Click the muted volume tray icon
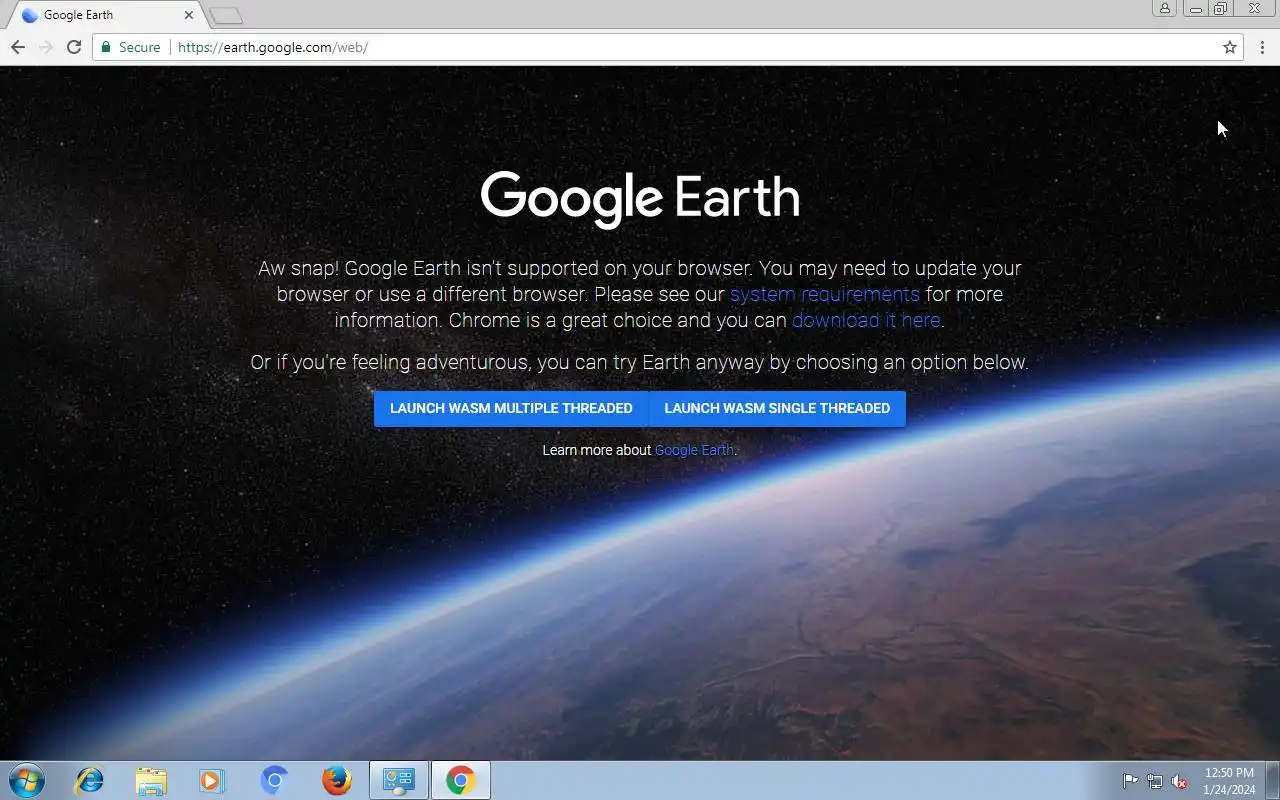This screenshot has height=800, width=1280. tap(1180, 781)
